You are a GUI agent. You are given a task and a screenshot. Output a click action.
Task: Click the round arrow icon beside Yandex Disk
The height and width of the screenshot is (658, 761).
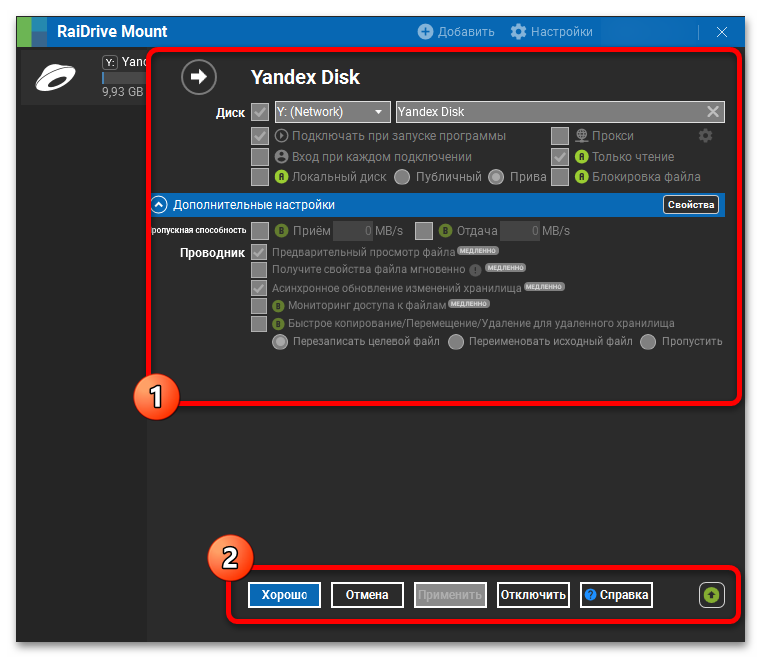tap(199, 77)
